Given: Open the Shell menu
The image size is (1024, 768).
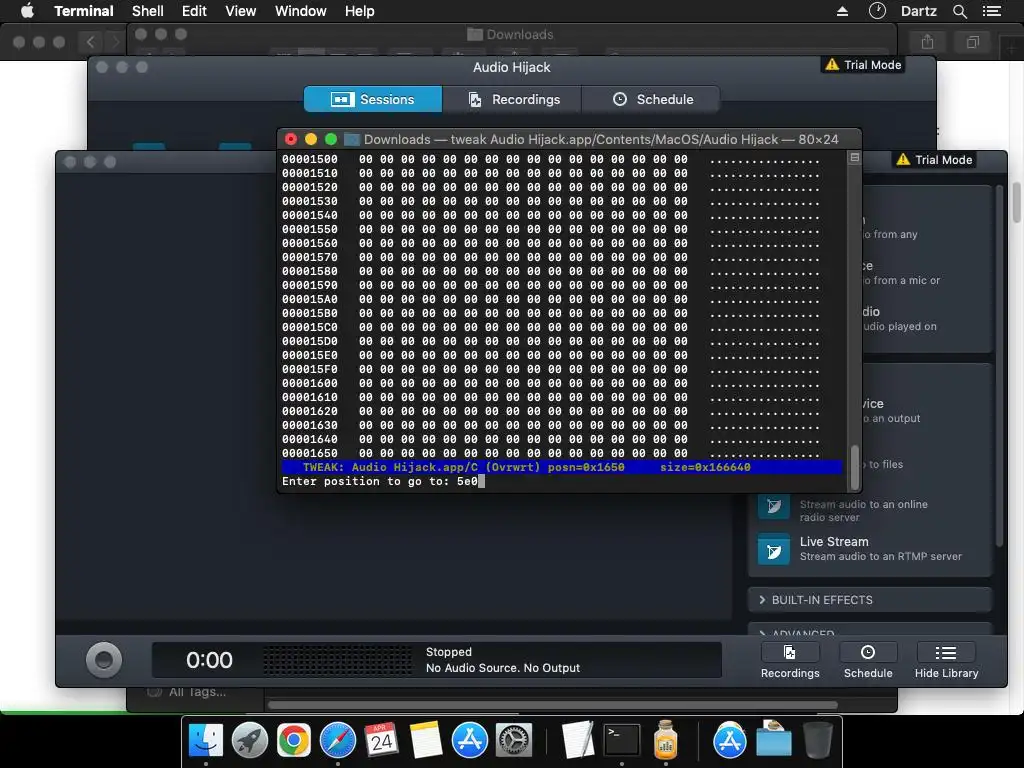Looking at the screenshot, I should pos(148,11).
